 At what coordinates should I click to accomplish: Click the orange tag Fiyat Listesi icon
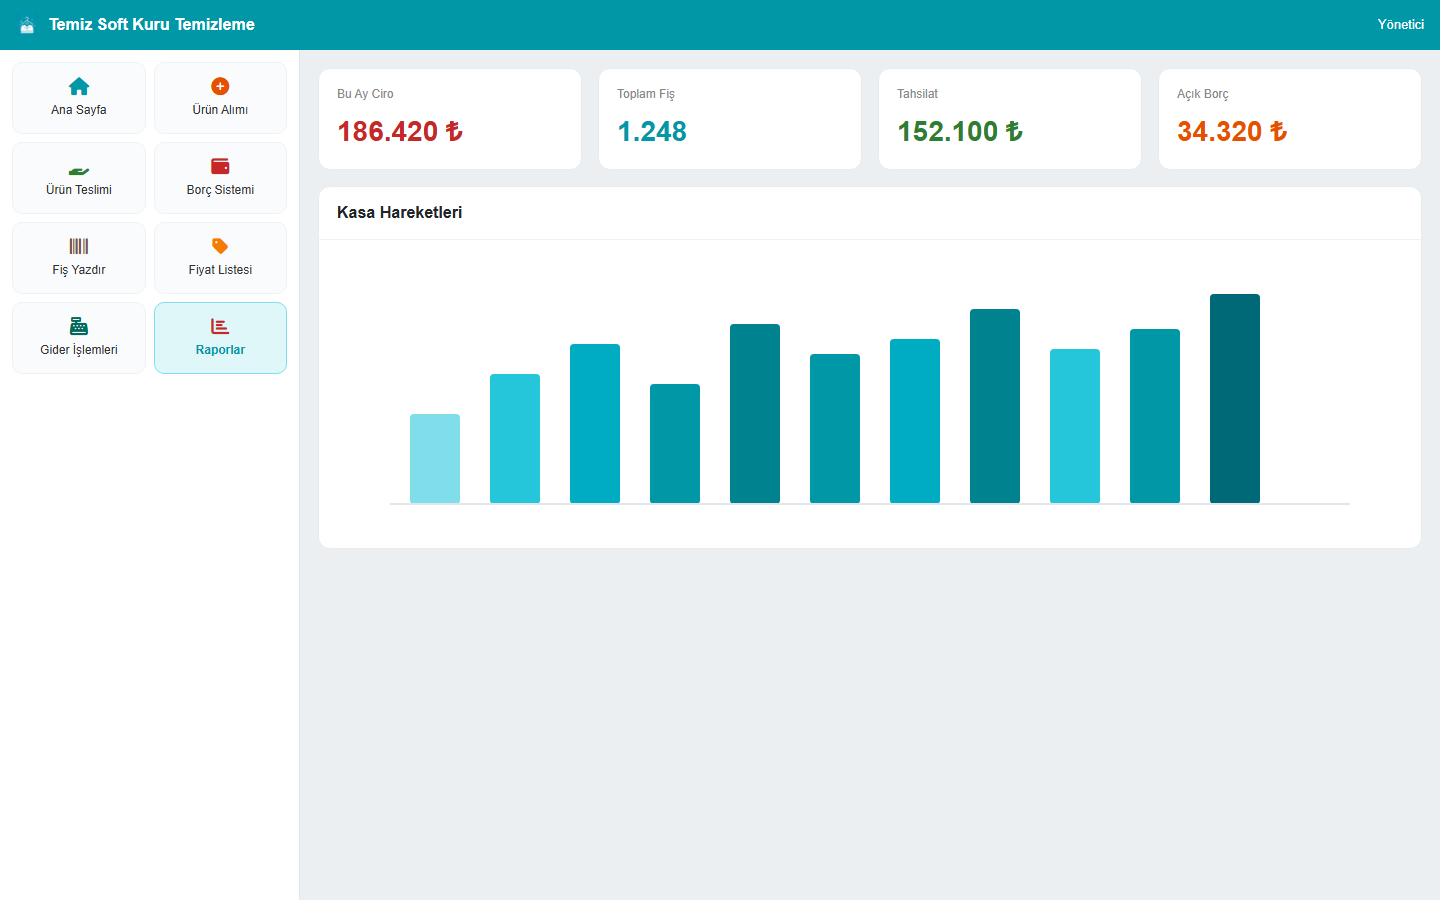click(220, 246)
